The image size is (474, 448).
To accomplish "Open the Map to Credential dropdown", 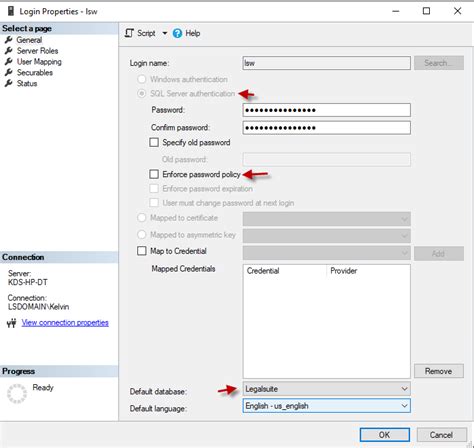I will pyautogui.click(x=327, y=253).
